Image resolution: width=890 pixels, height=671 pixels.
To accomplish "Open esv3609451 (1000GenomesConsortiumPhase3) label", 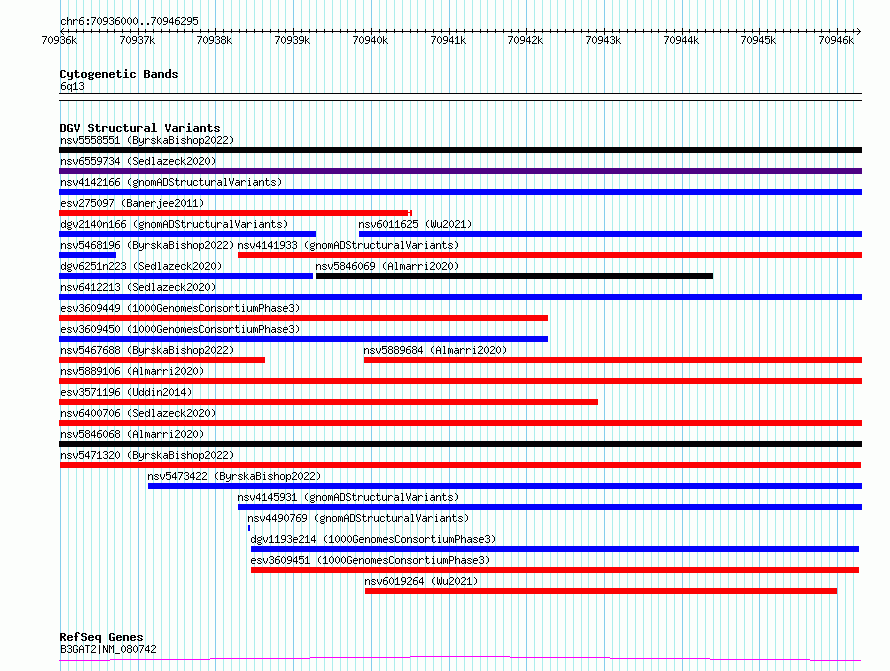I will (370, 560).
